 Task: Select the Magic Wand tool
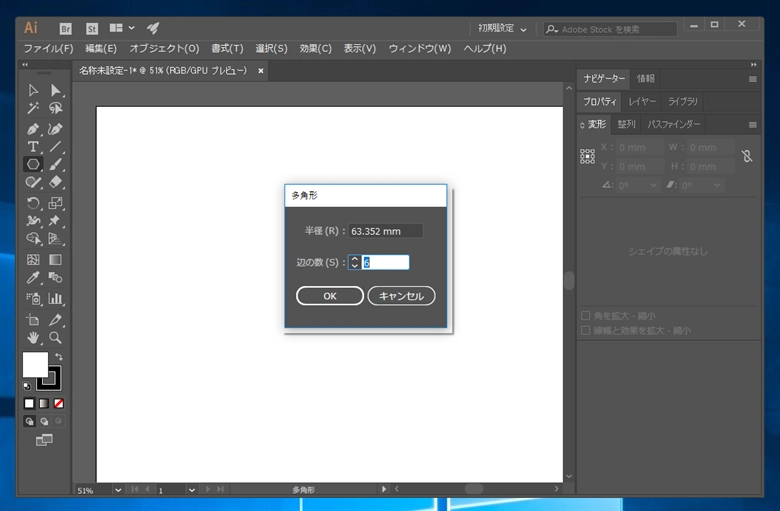(33, 108)
